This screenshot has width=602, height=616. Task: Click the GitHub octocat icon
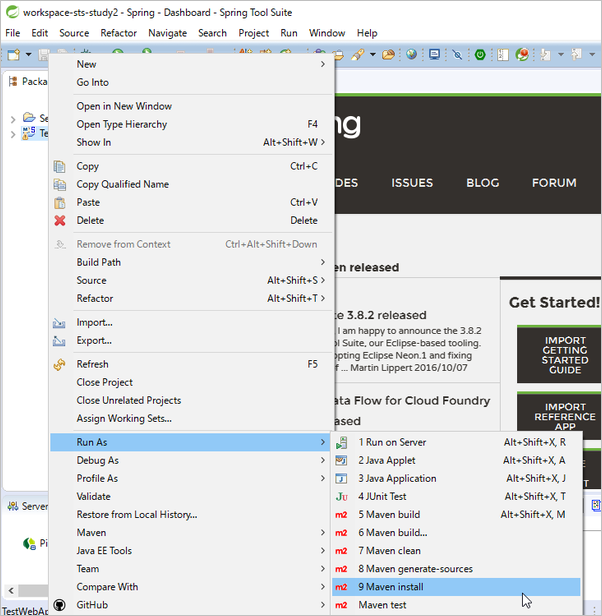(60, 605)
